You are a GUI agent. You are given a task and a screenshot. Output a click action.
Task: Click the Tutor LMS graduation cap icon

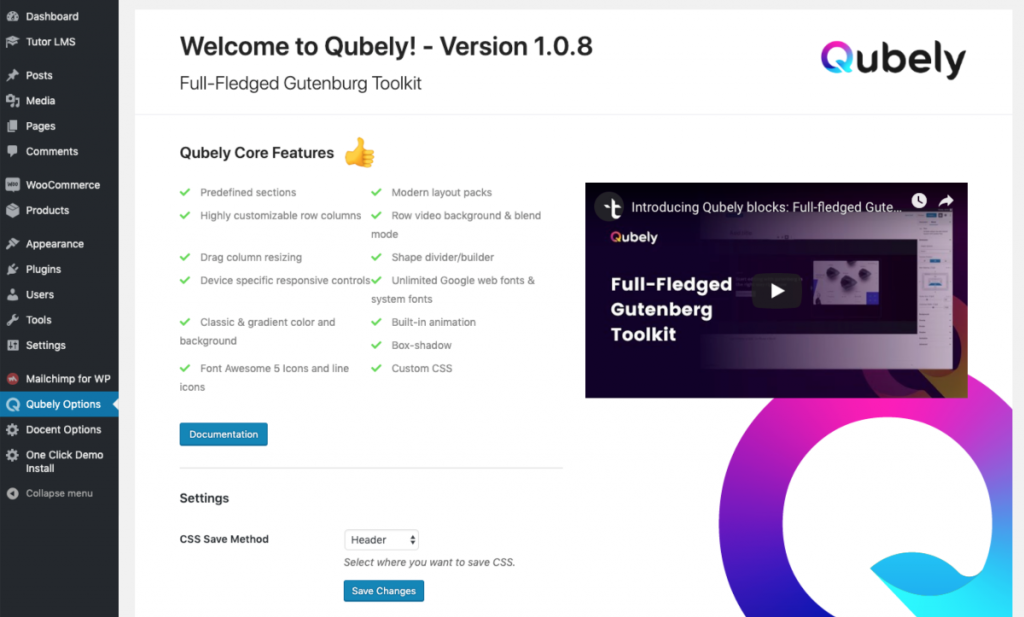pos(12,42)
